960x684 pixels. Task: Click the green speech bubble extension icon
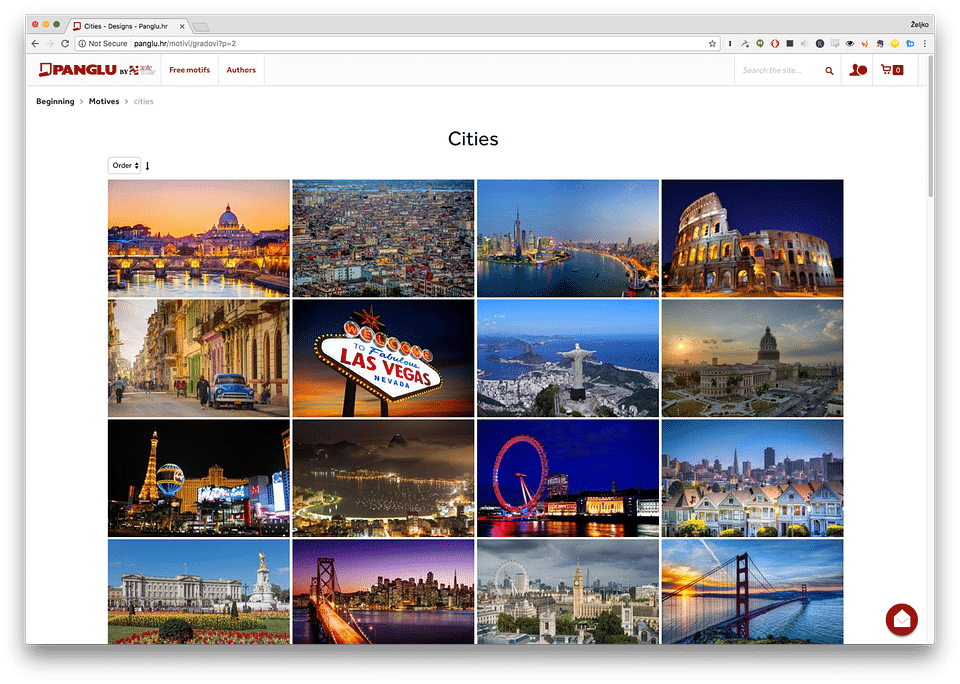(x=760, y=43)
